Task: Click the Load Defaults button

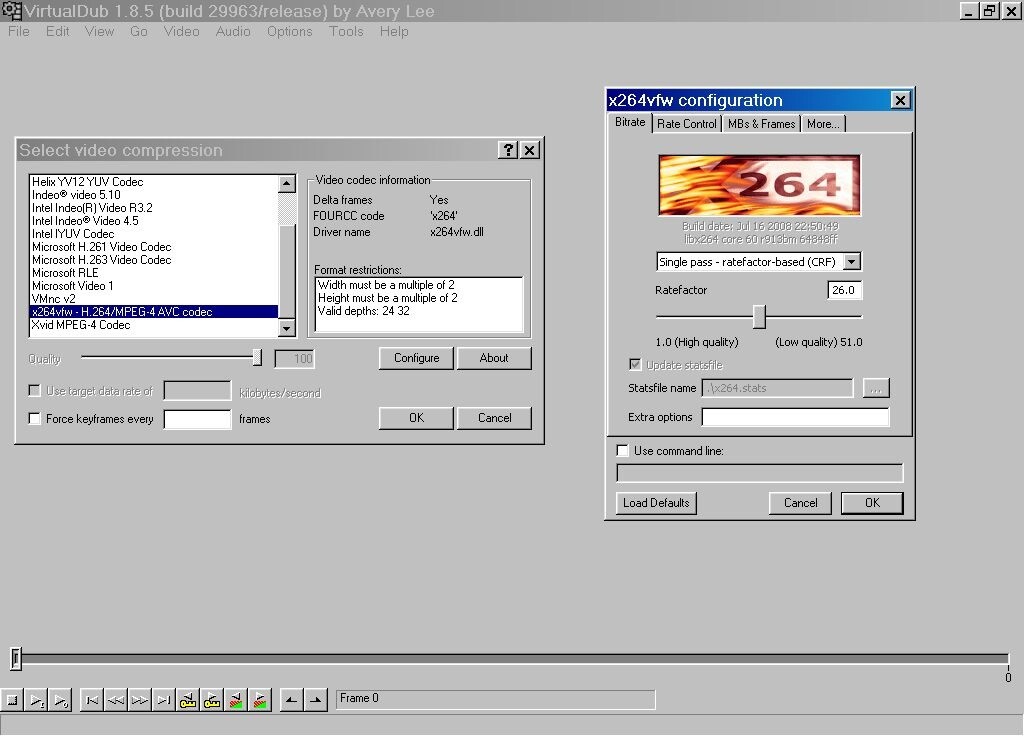Action: (655, 503)
